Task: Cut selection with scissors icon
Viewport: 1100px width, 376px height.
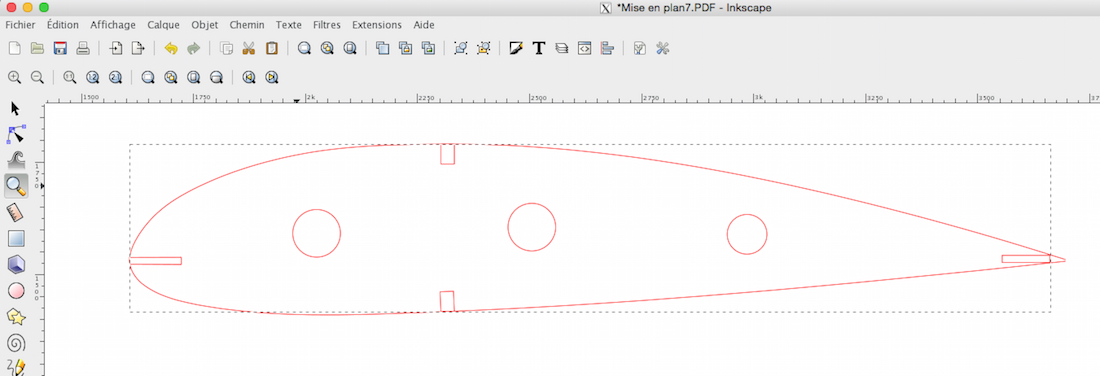Action: [249, 48]
